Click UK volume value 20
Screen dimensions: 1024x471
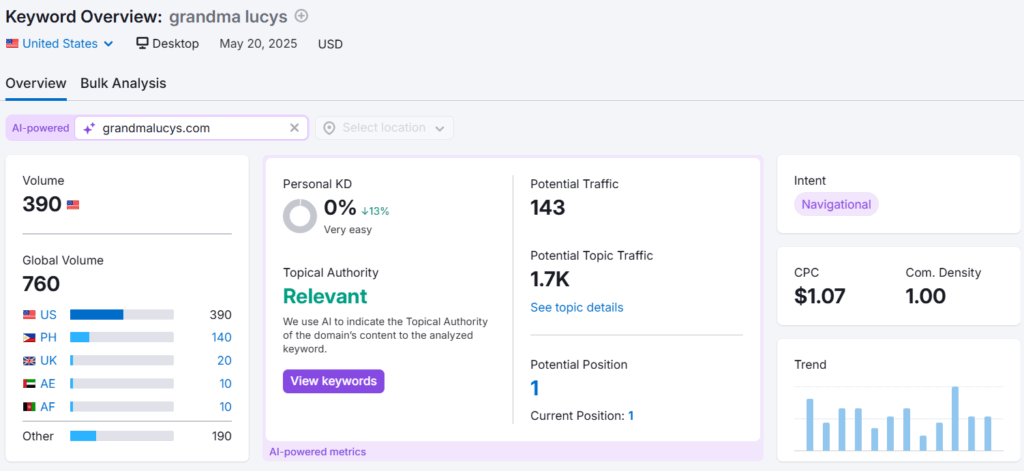(x=225, y=361)
